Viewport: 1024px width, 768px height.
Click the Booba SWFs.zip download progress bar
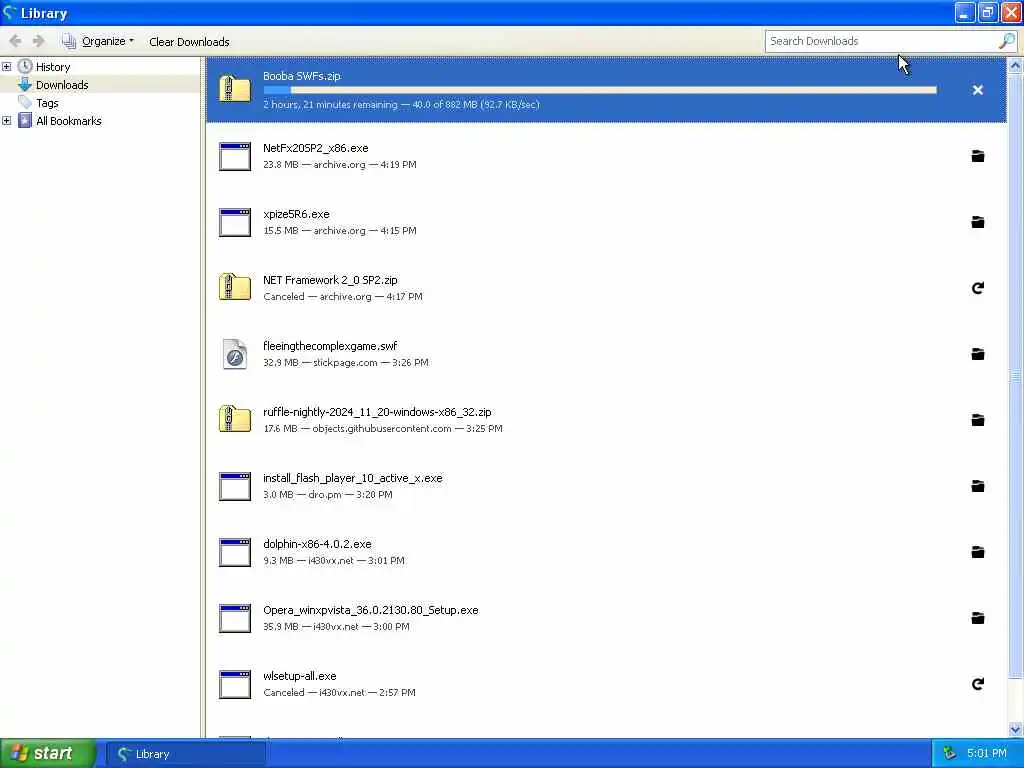pos(600,90)
